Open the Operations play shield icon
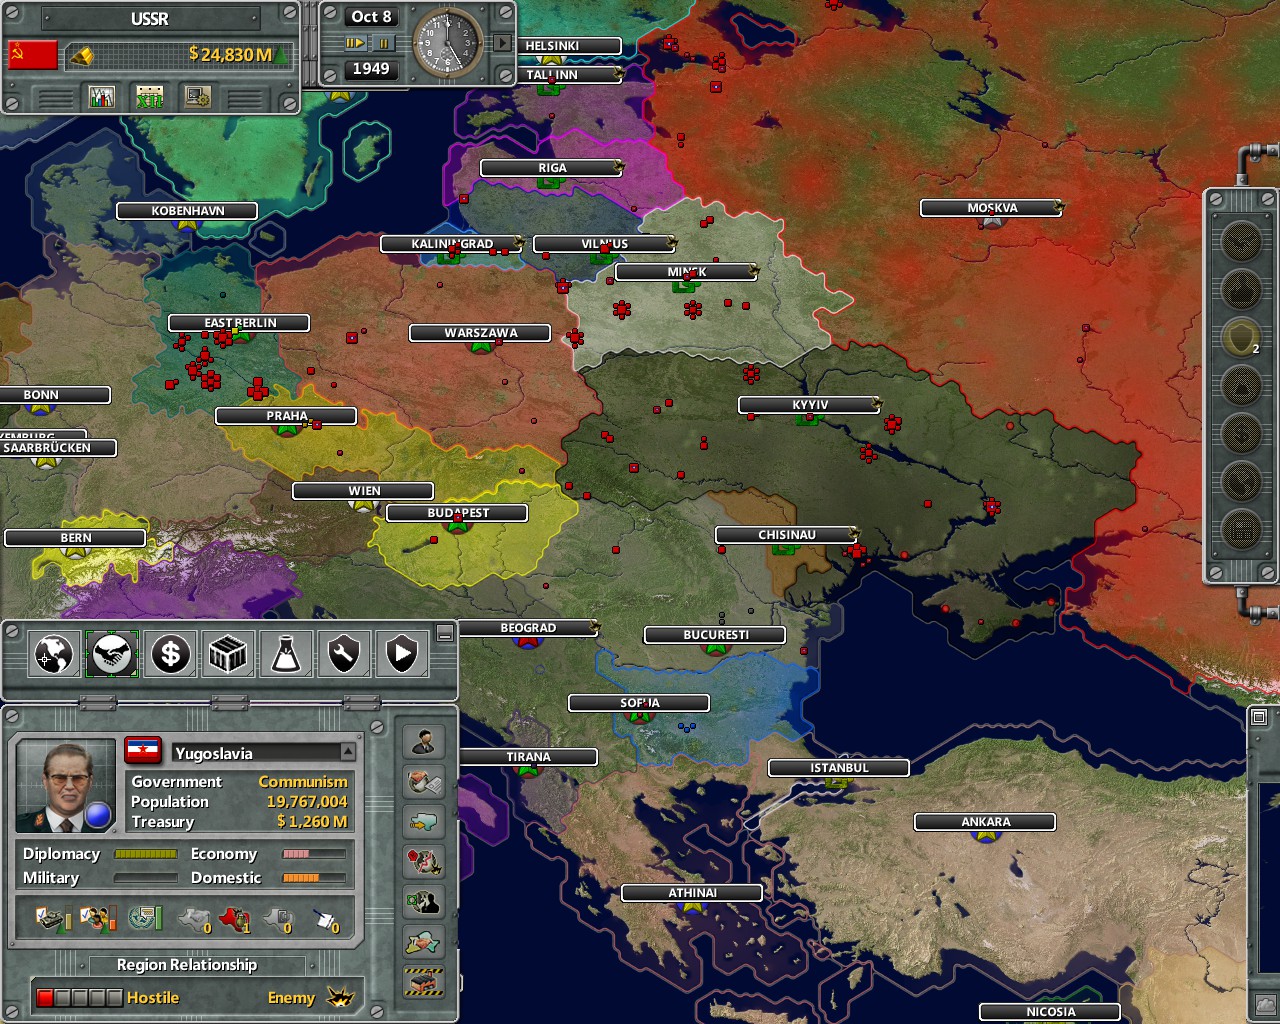The image size is (1280, 1024). (x=402, y=655)
